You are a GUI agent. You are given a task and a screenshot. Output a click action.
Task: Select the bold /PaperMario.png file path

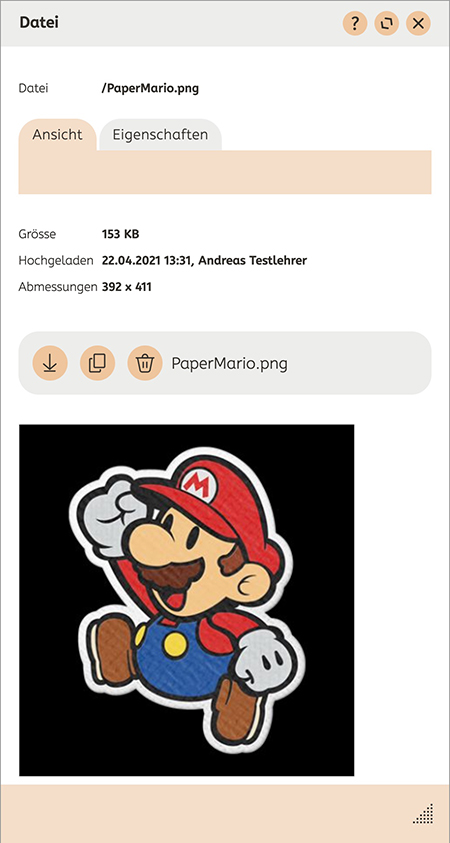150,89
